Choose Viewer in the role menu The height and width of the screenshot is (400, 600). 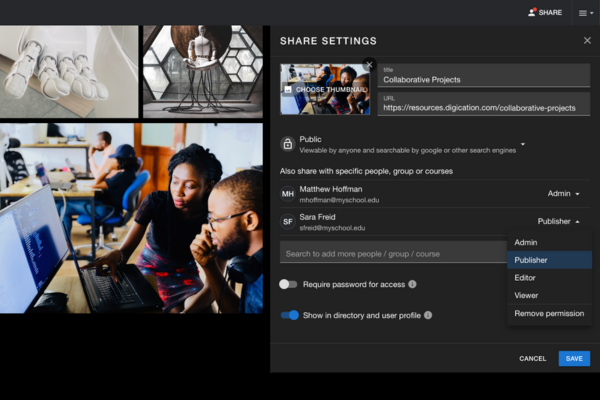[526, 295]
